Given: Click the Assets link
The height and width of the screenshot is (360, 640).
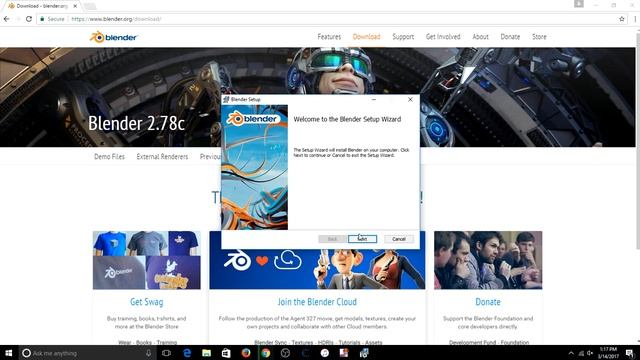Looking at the screenshot, I should pos(374,342).
